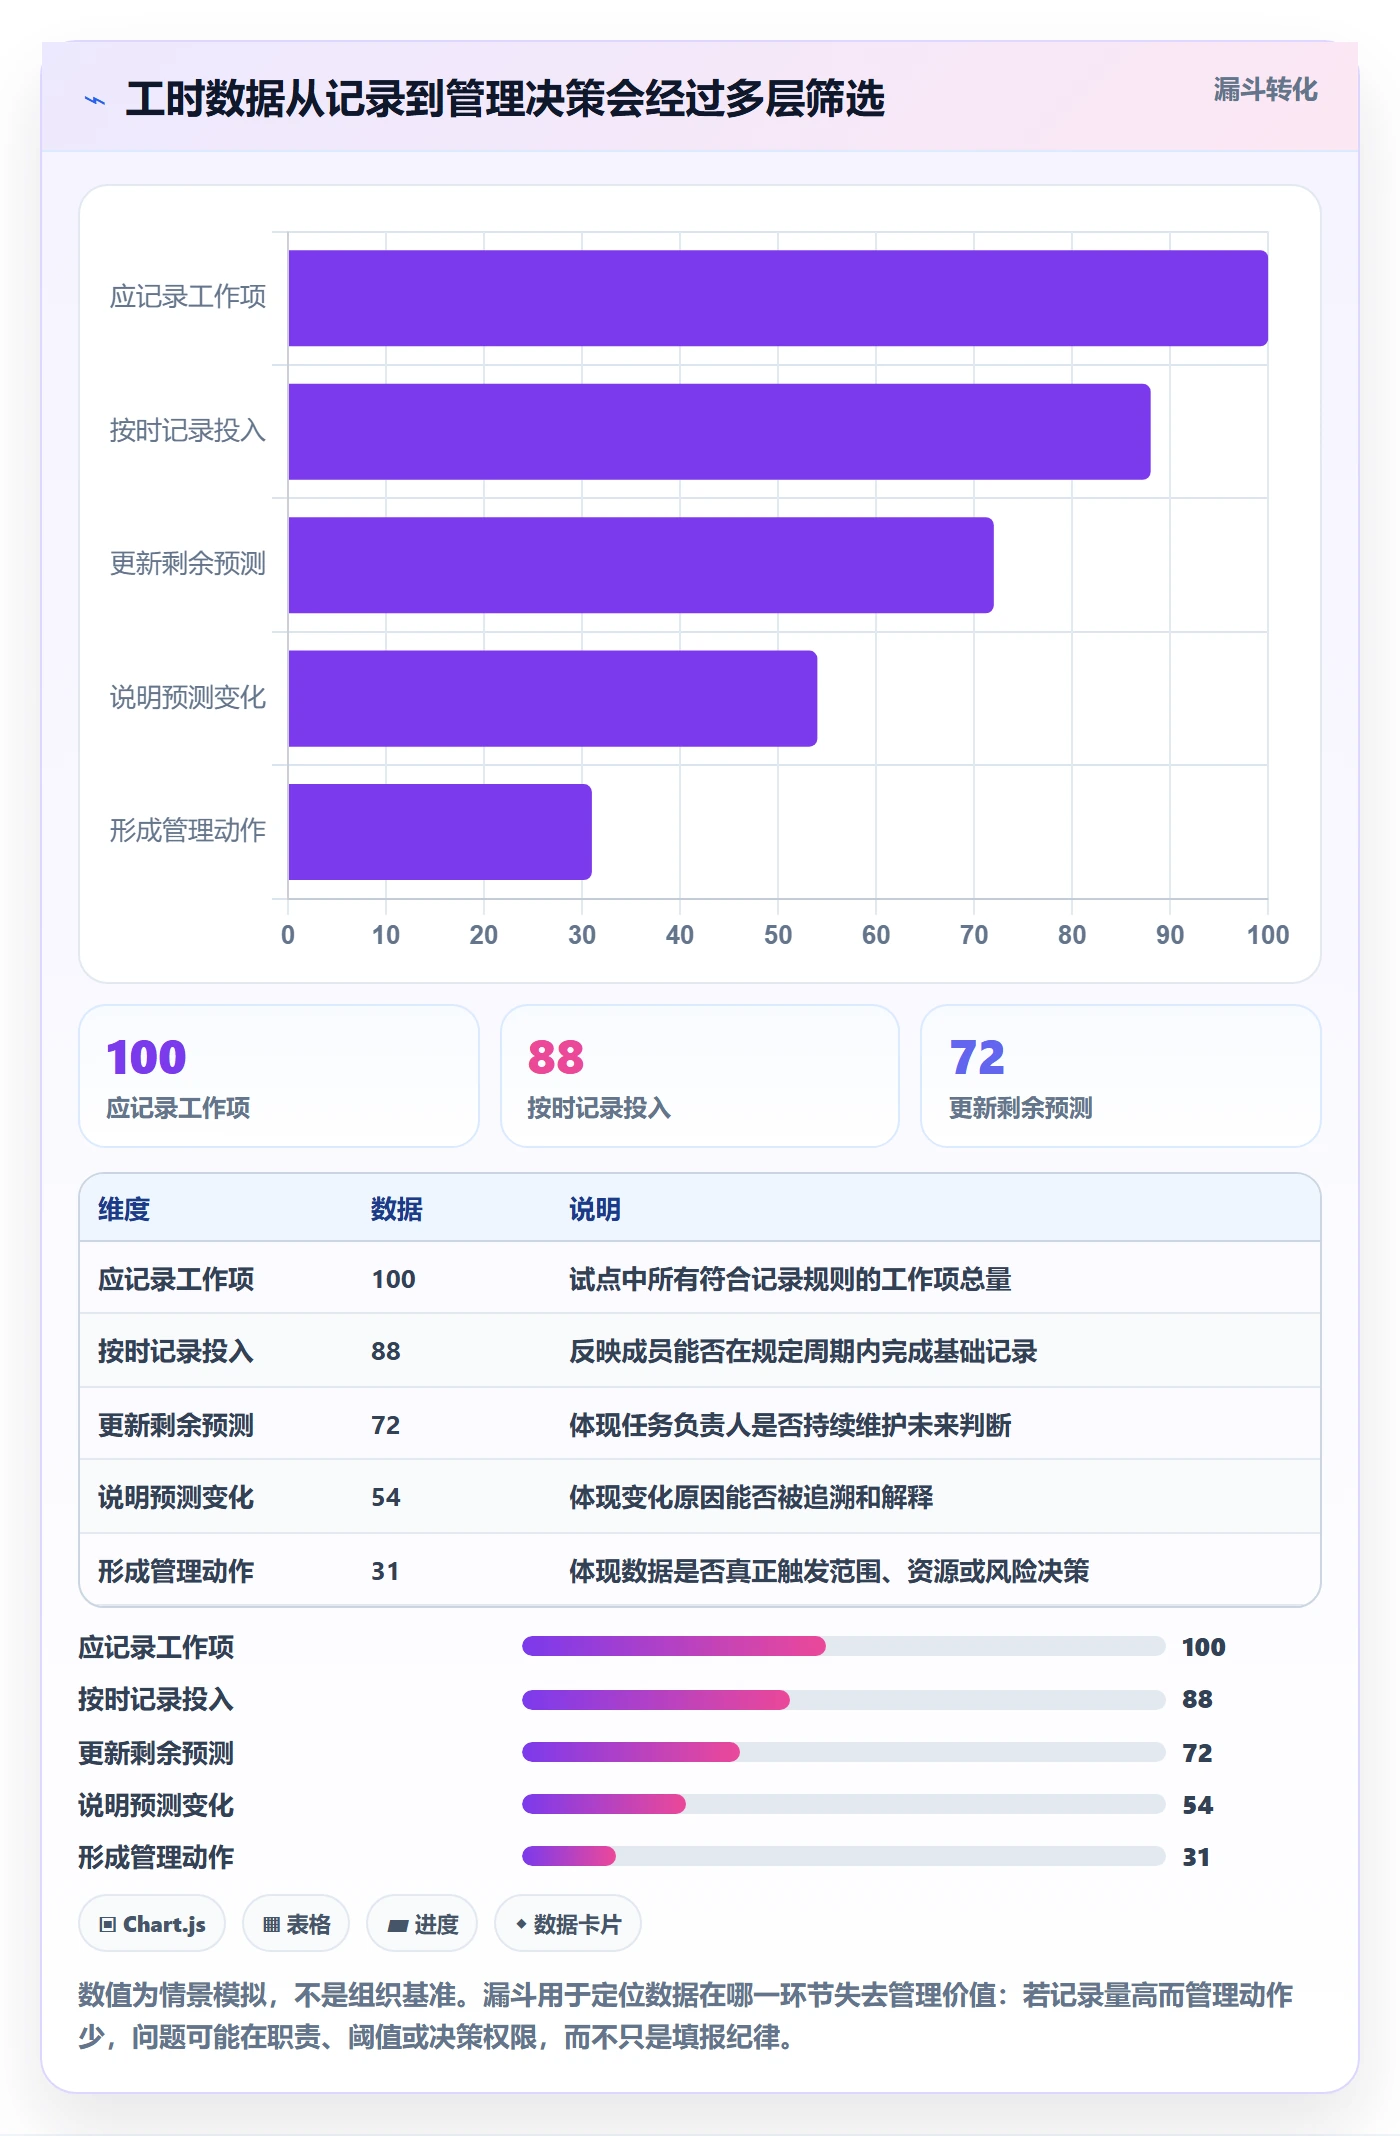Click the 形成管理动作 progress bar
The height and width of the screenshot is (2136, 1400).
843,1856
